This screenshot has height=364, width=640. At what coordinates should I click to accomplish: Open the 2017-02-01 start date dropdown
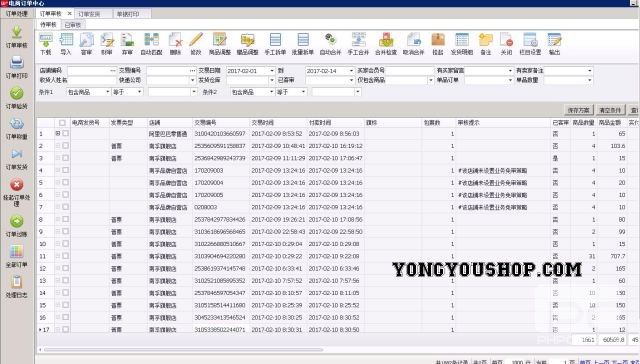click(272, 71)
